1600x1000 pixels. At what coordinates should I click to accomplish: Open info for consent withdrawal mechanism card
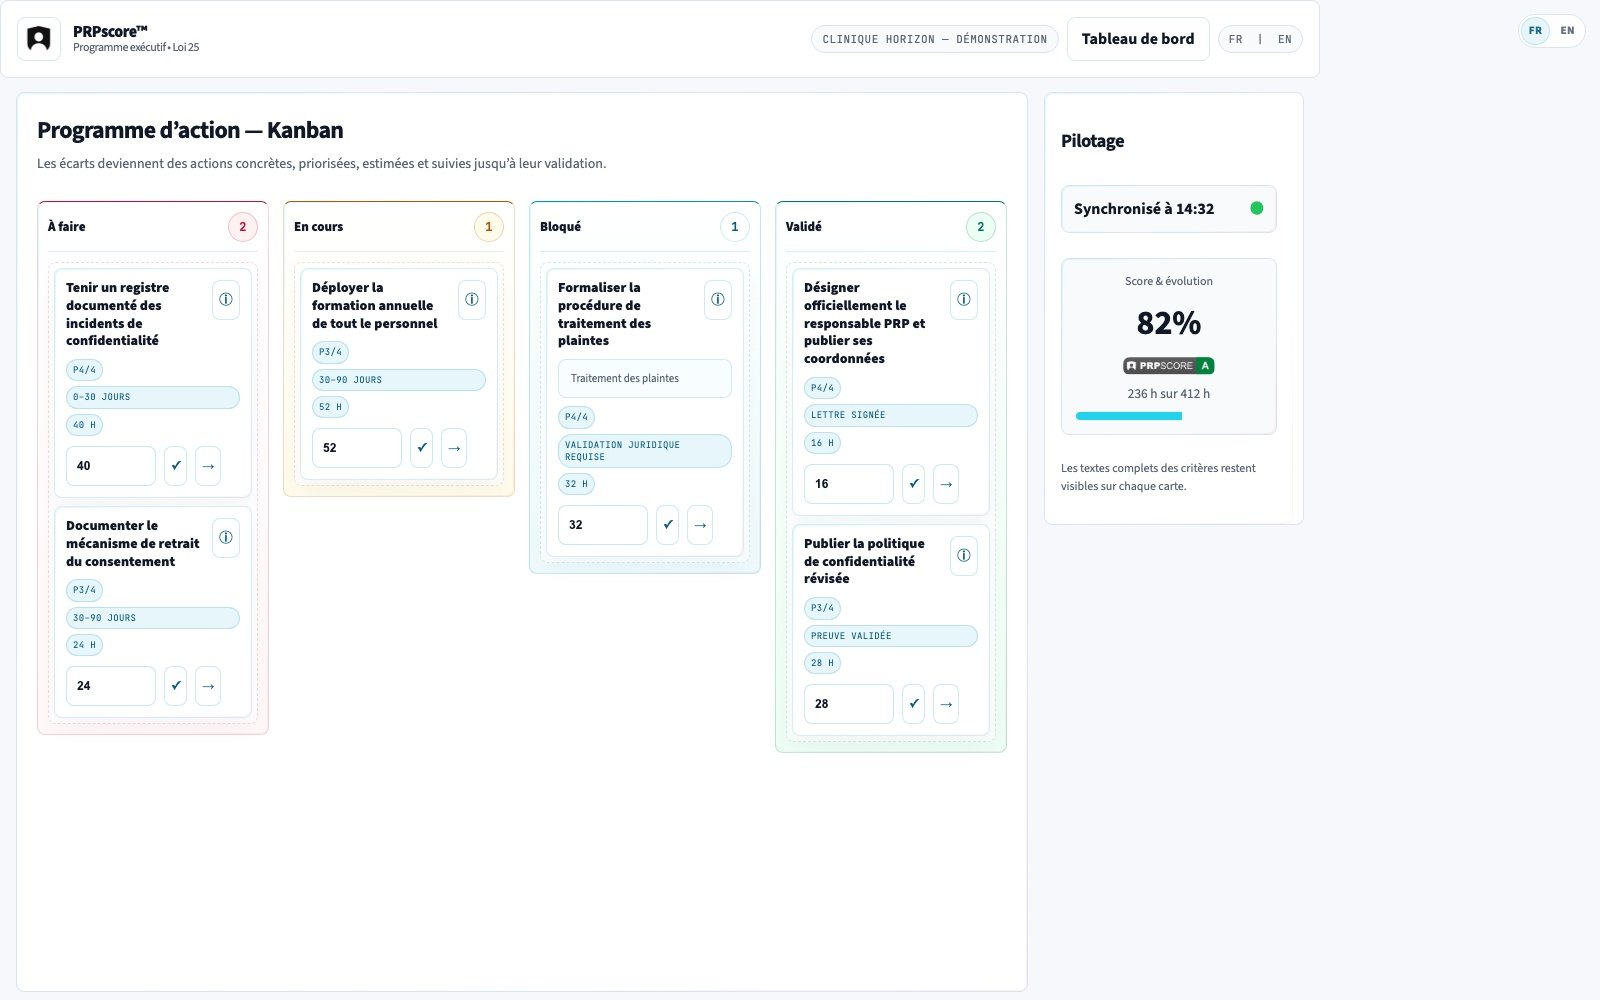click(226, 538)
